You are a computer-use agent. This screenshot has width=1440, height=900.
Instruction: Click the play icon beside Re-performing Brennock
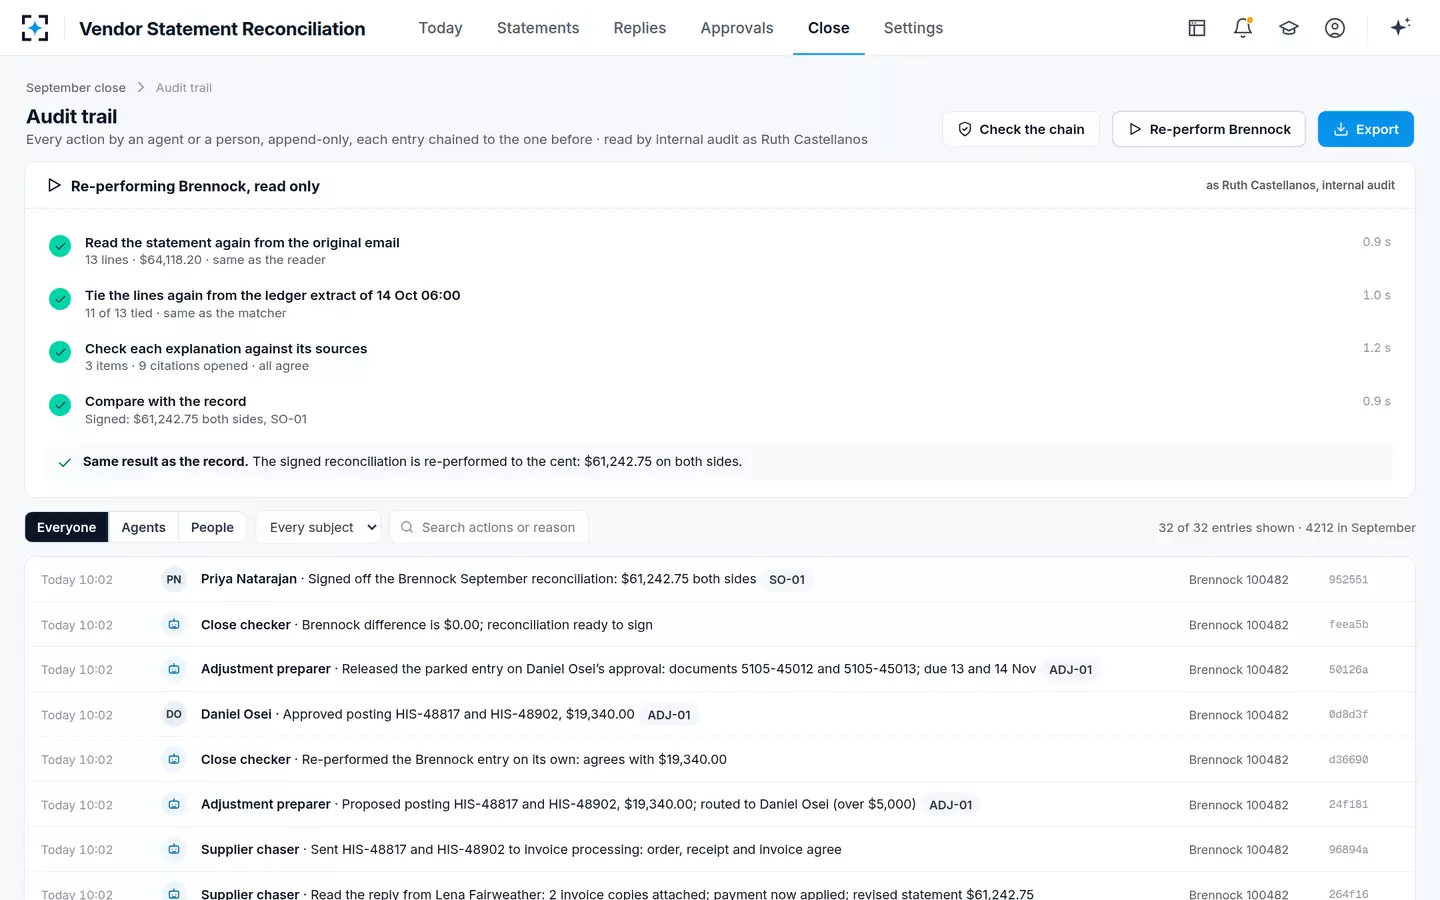(54, 185)
